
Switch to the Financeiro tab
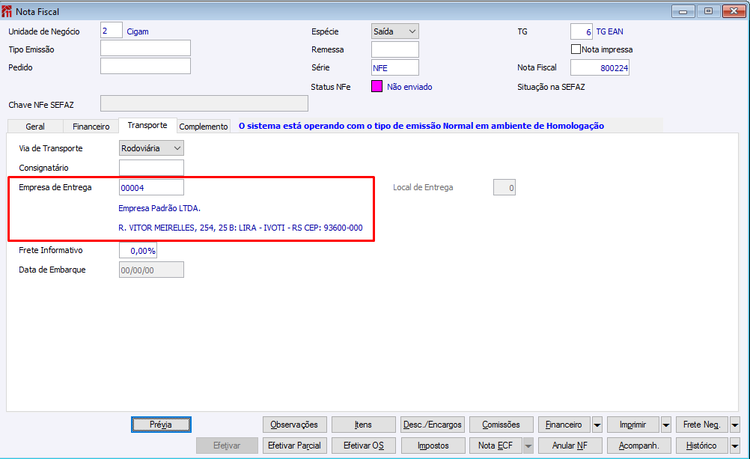tap(91, 126)
